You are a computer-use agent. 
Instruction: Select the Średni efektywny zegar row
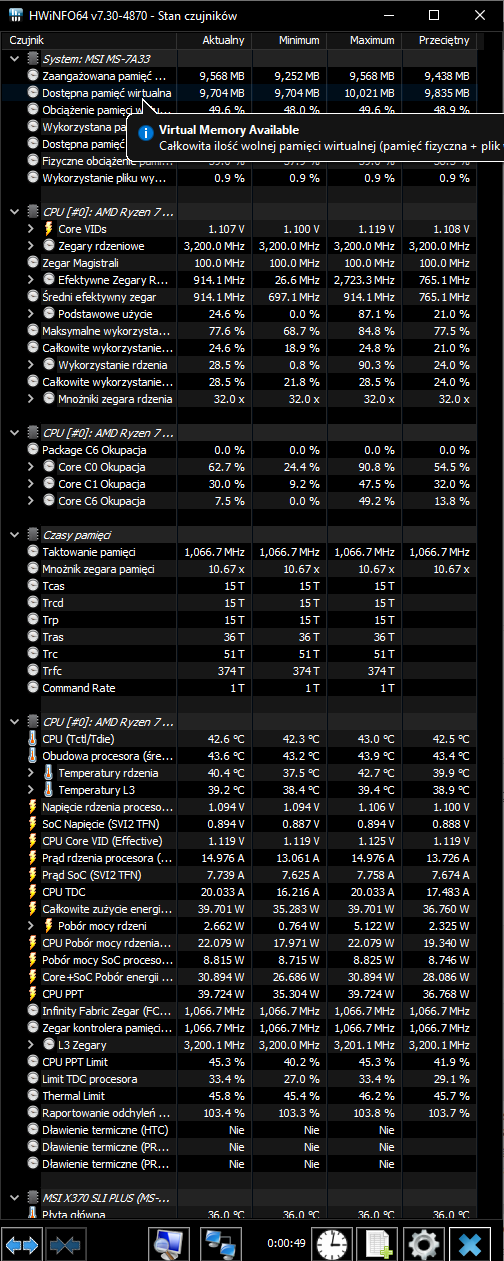tap(238, 296)
